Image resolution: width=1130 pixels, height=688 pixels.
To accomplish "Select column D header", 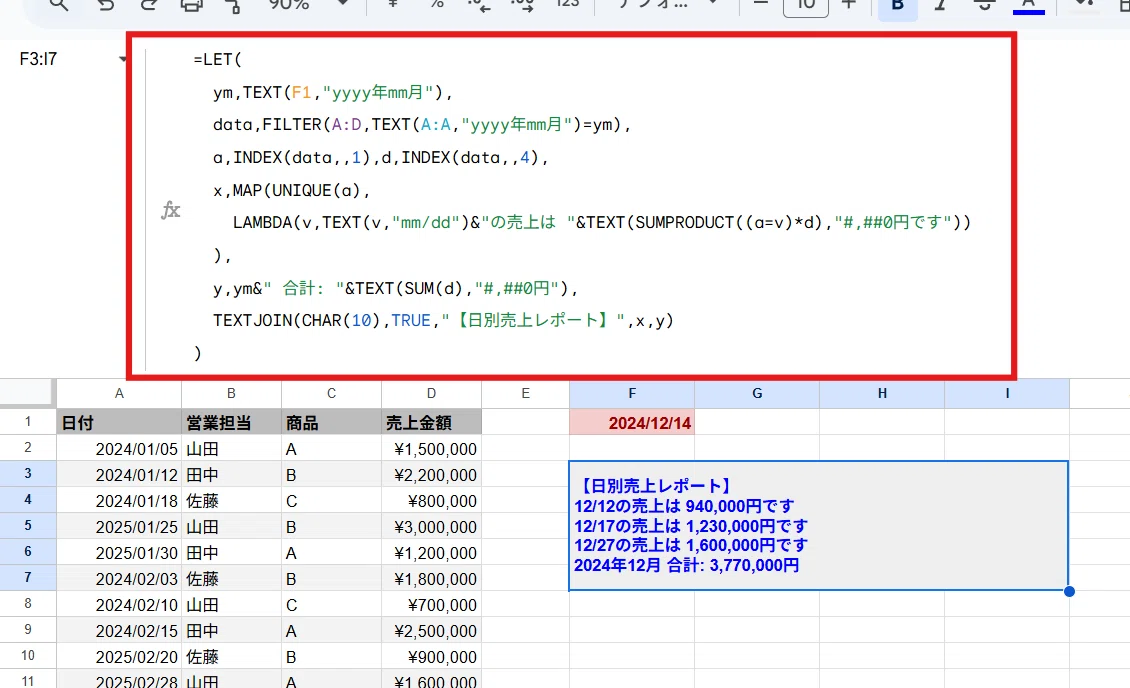I will pos(431,393).
